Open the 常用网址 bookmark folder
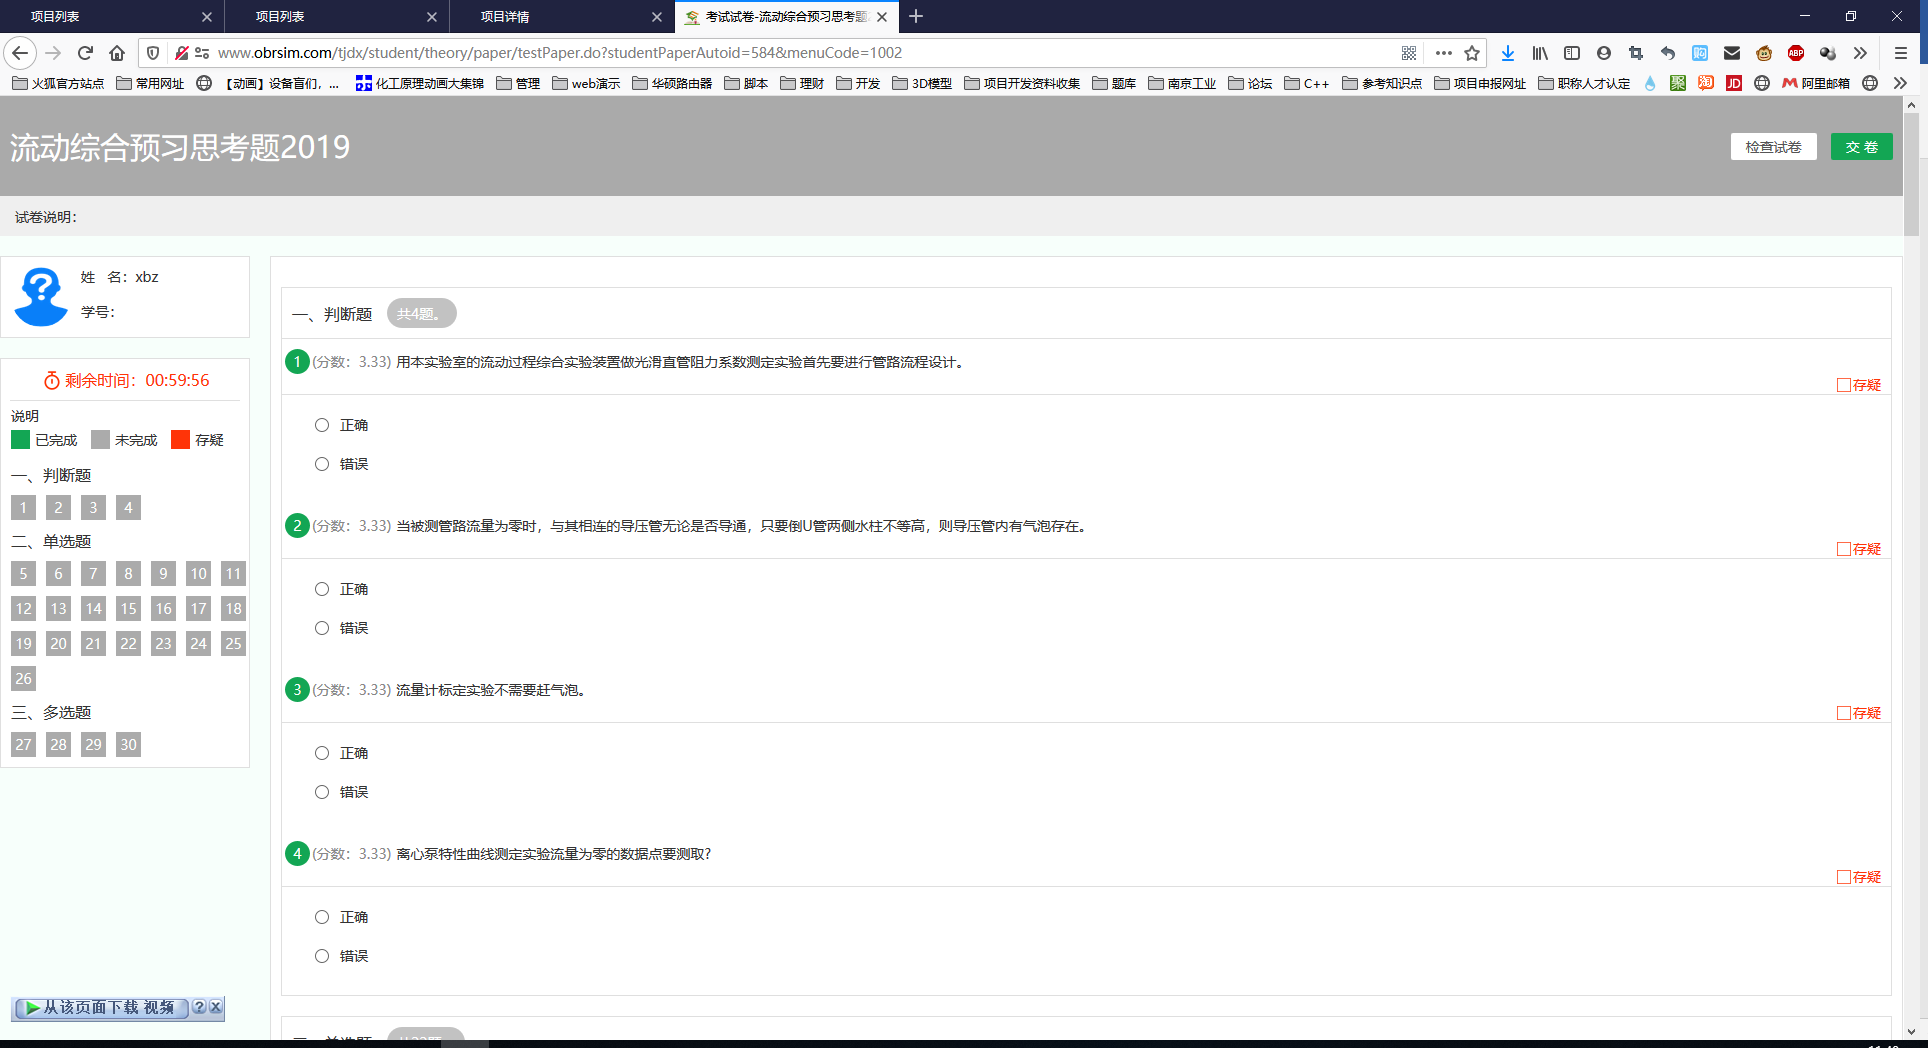The height and width of the screenshot is (1048, 1928). [150, 83]
